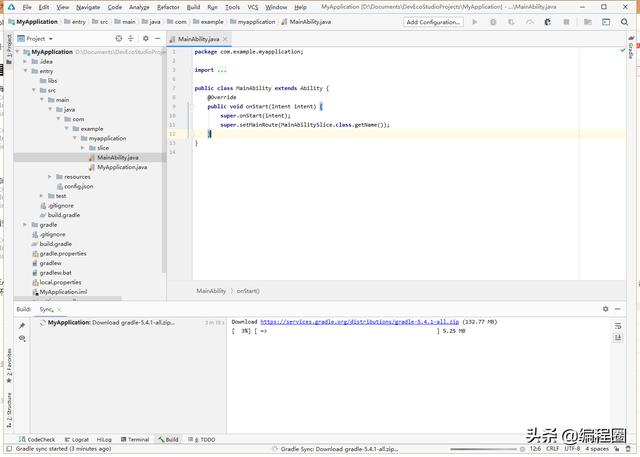640x457 pixels.
Task: Click the profiler gauge icon in toolbar
Action: click(x=530, y=22)
